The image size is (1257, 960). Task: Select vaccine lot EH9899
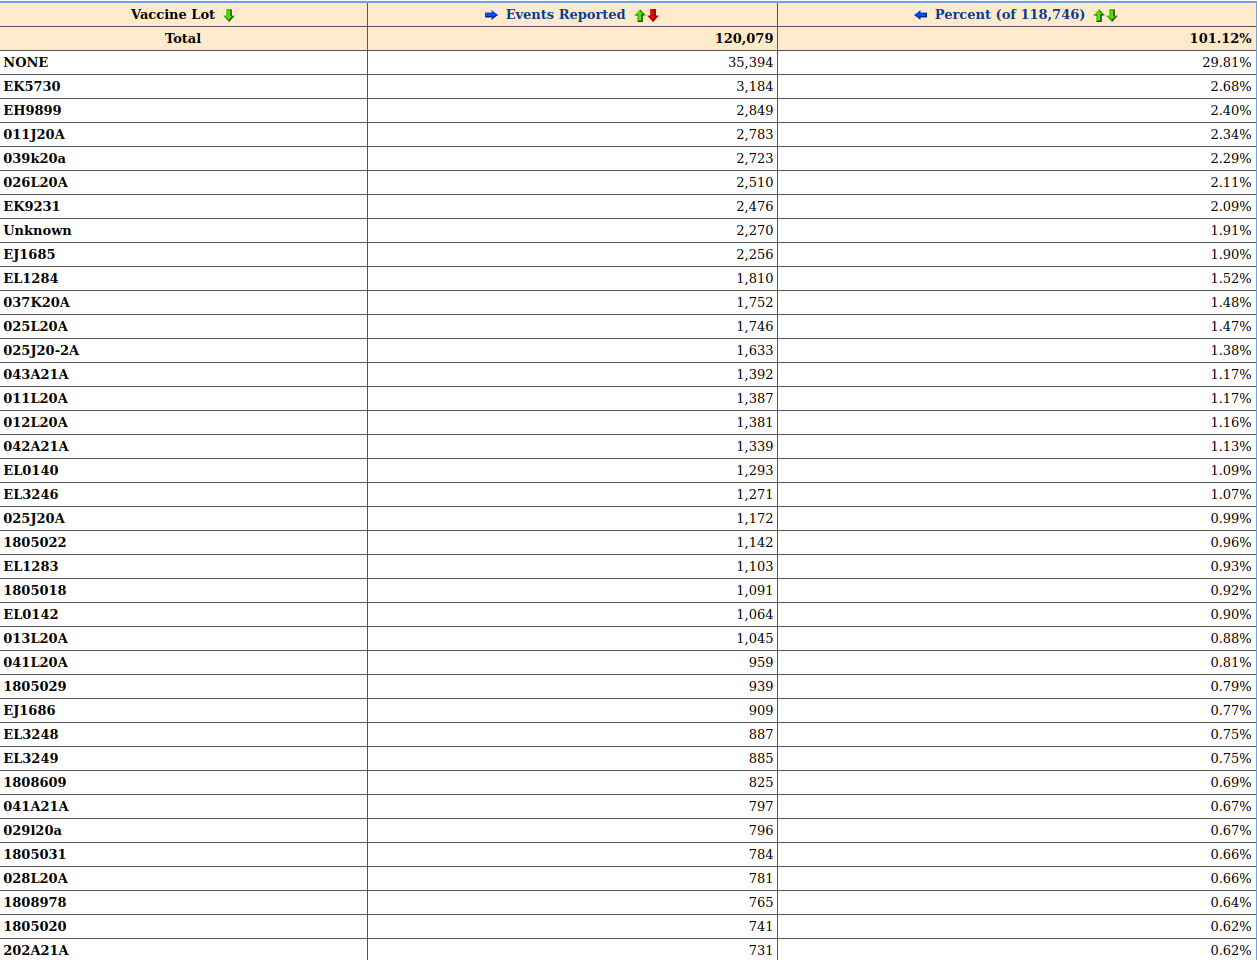(33, 110)
